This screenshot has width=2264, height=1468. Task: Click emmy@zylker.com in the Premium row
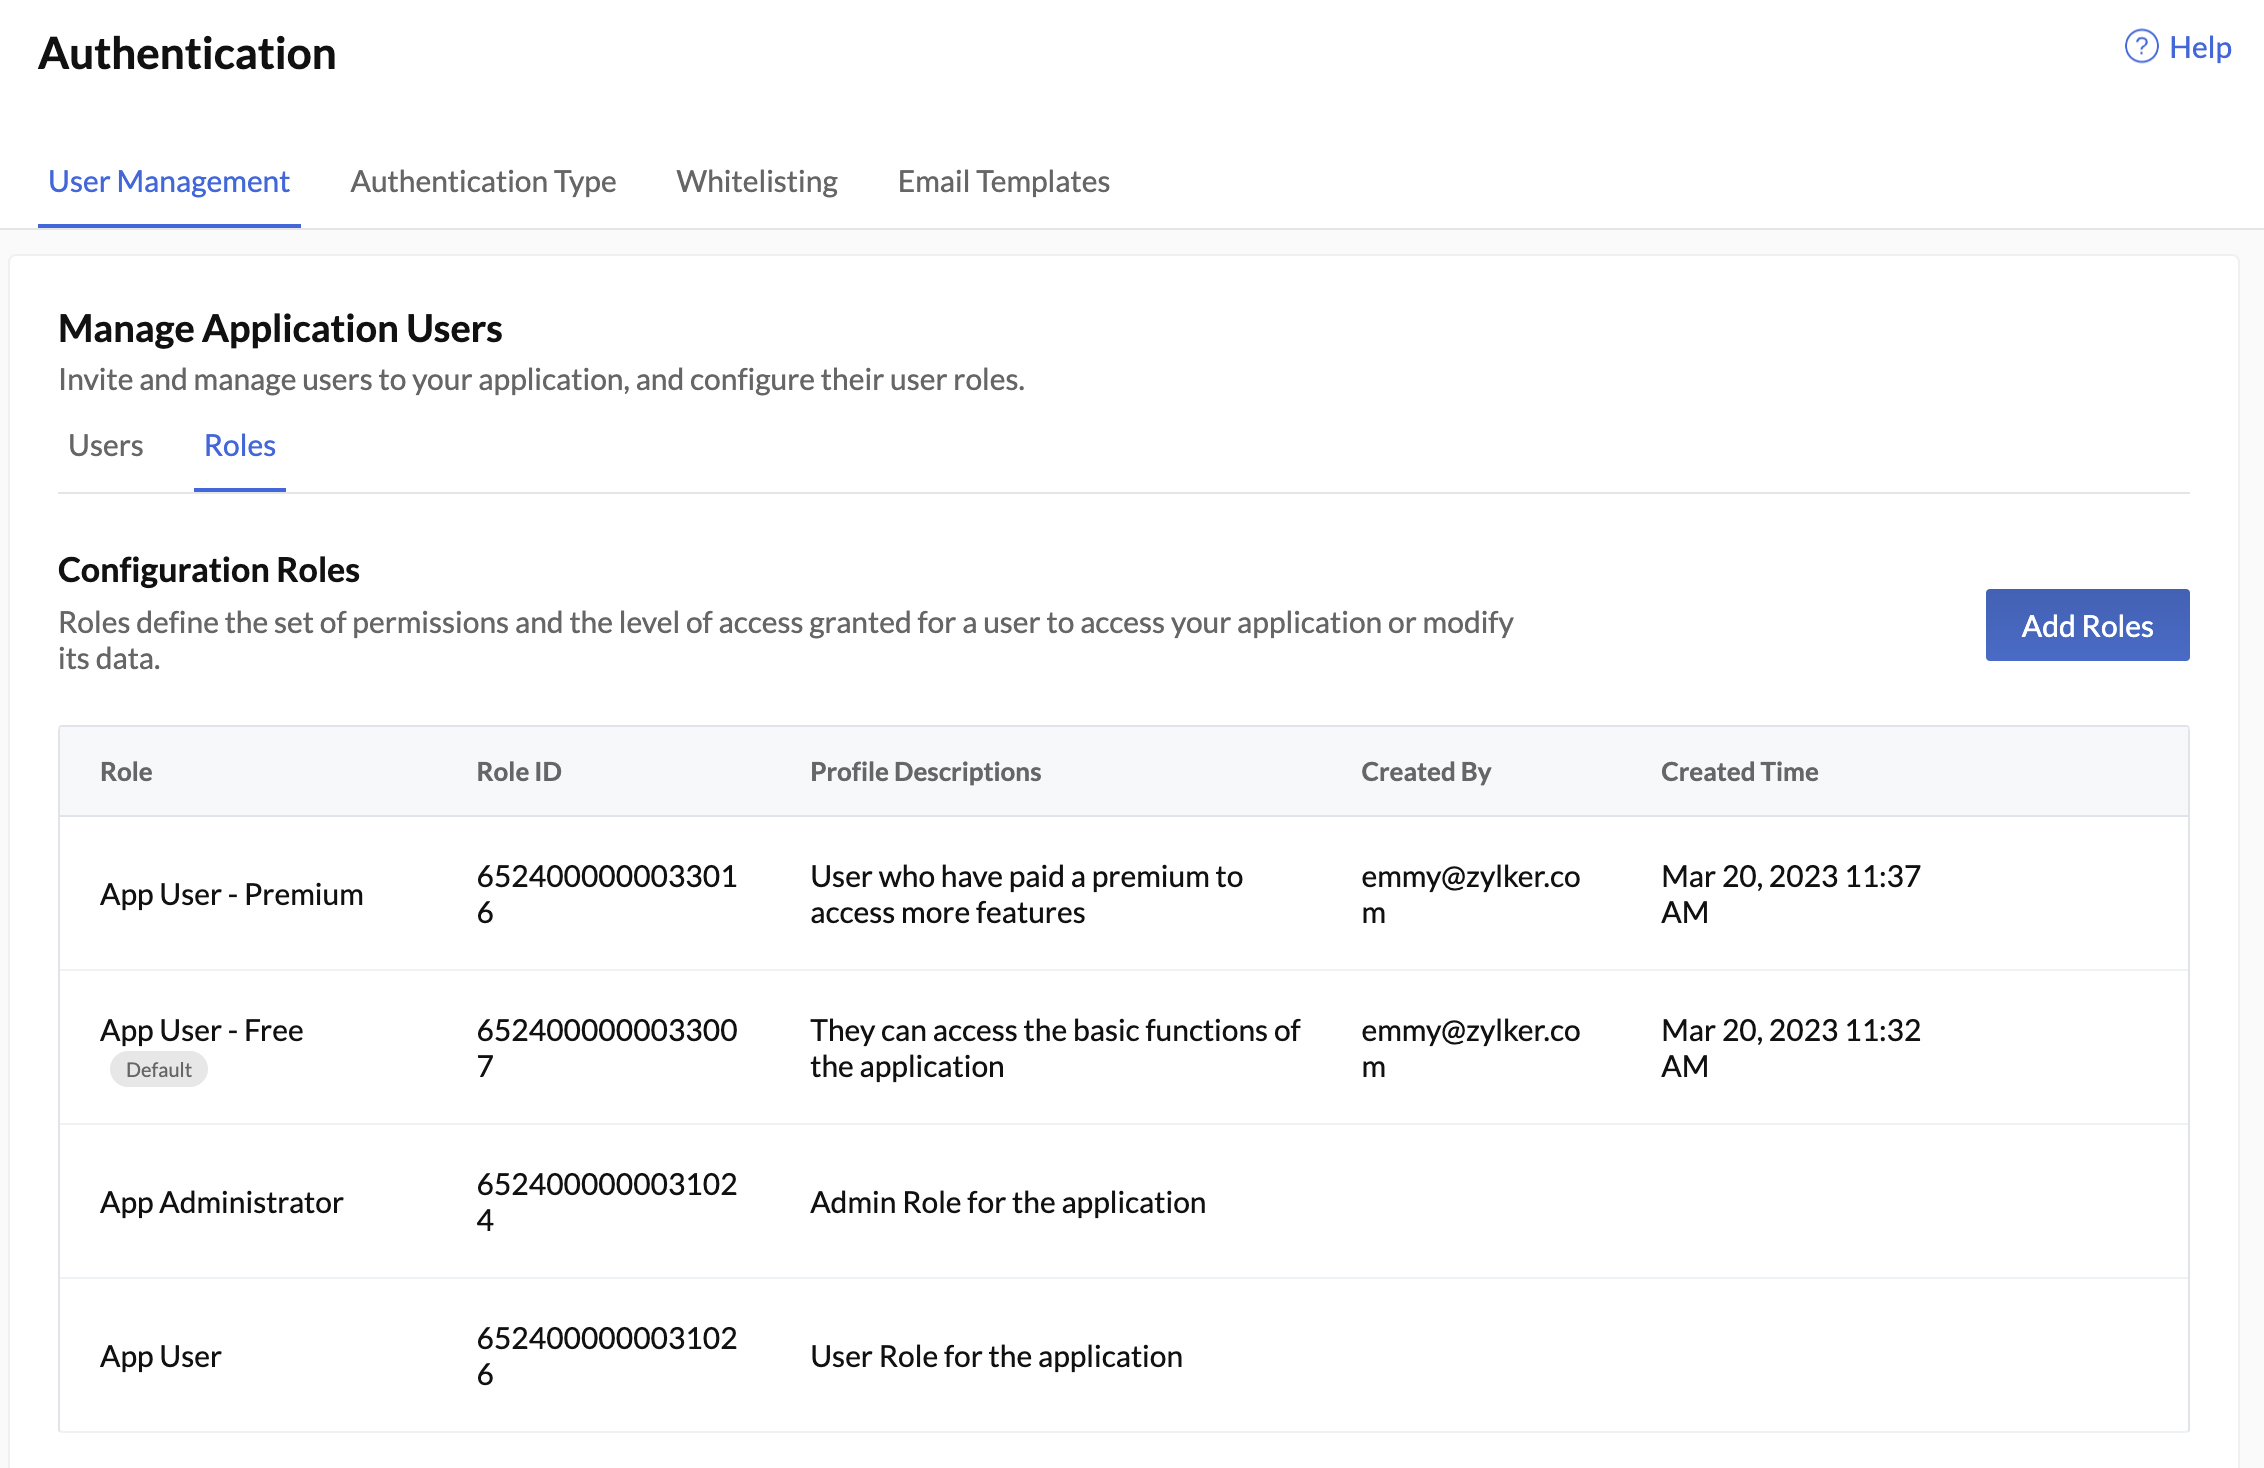pyautogui.click(x=1470, y=894)
